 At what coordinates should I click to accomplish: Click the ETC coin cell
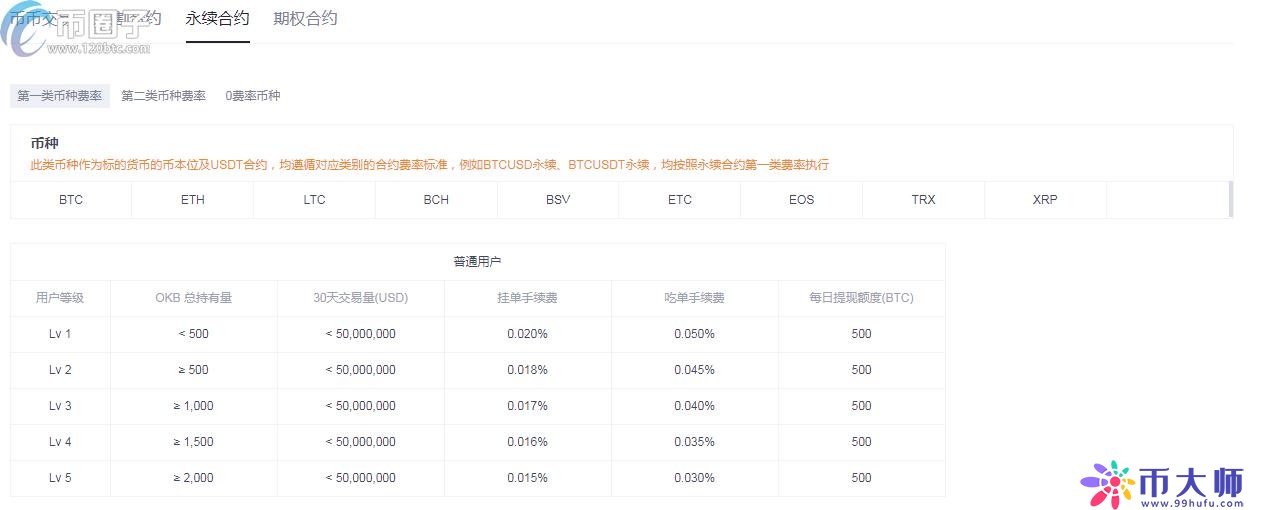point(680,200)
